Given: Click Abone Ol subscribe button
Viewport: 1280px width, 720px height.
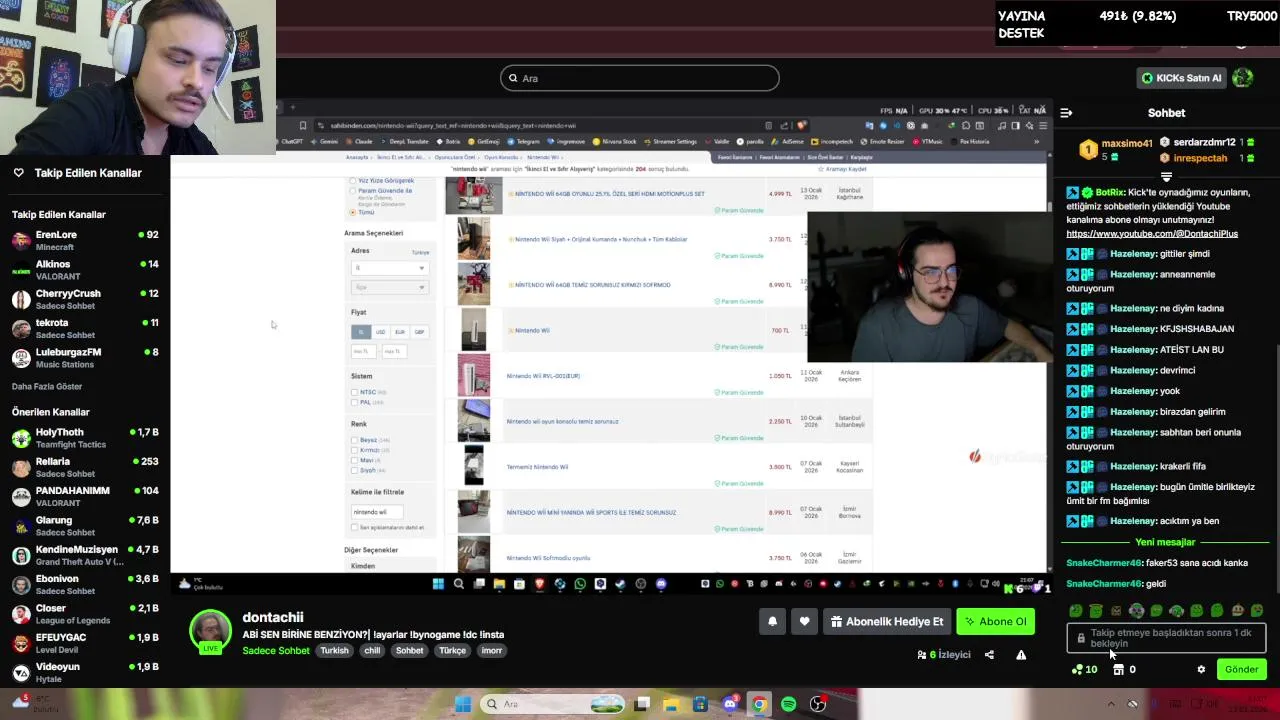Looking at the screenshot, I should click(995, 621).
